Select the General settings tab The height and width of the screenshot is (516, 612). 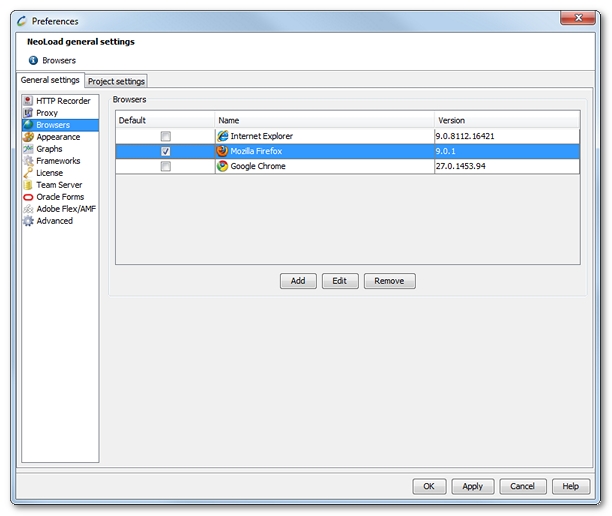click(50, 80)
